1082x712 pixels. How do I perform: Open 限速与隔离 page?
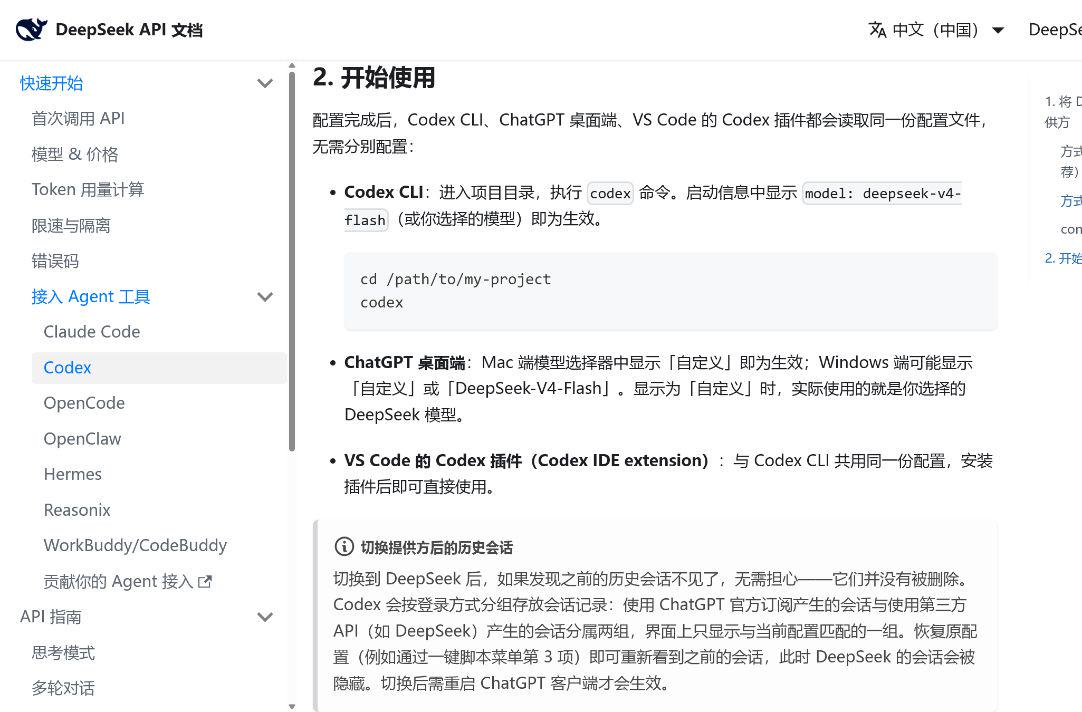(x=71, y=226)
